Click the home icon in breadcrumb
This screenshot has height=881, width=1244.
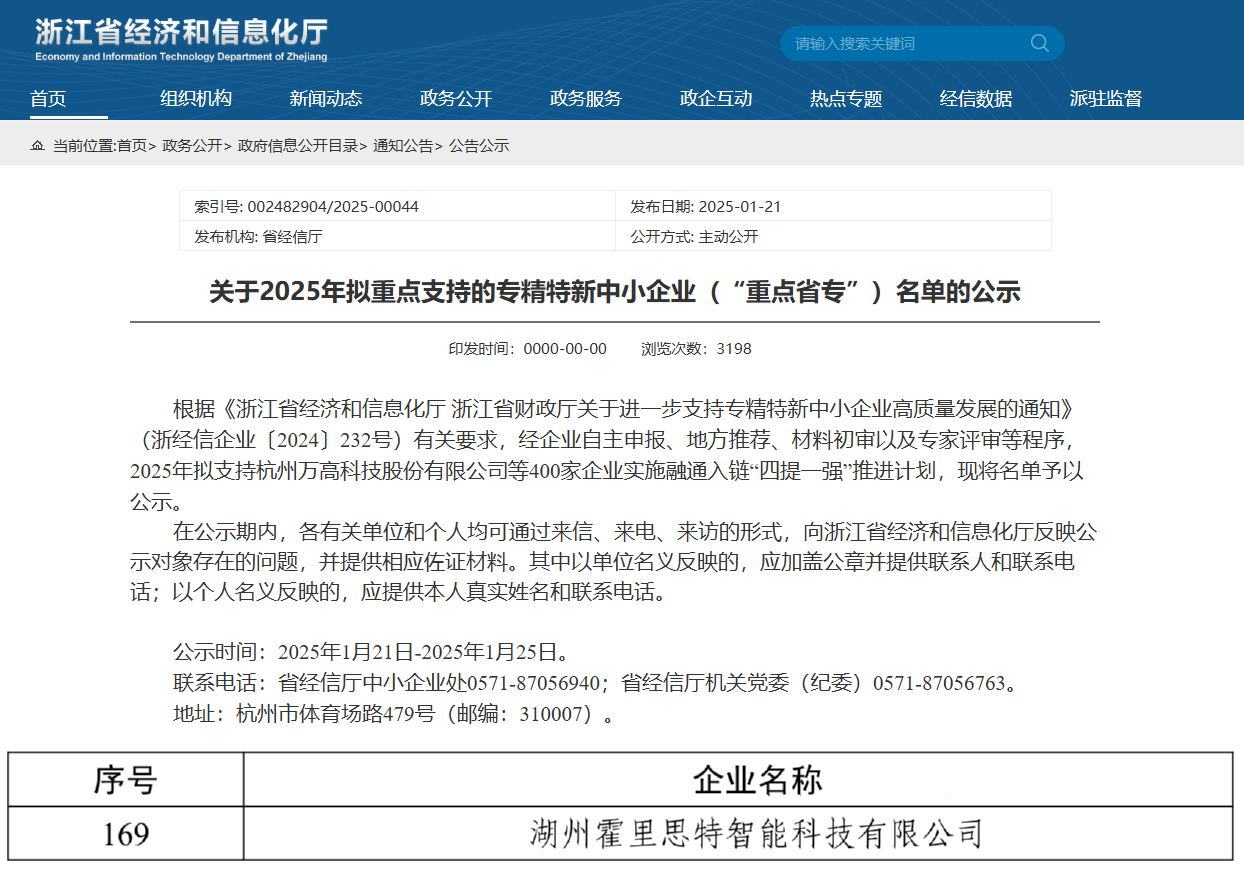click(37, 146)
